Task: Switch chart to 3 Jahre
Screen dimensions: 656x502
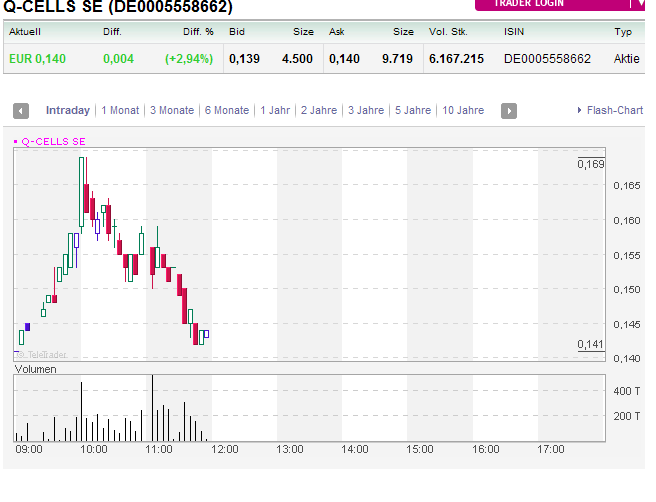Action: pos(366,110)
